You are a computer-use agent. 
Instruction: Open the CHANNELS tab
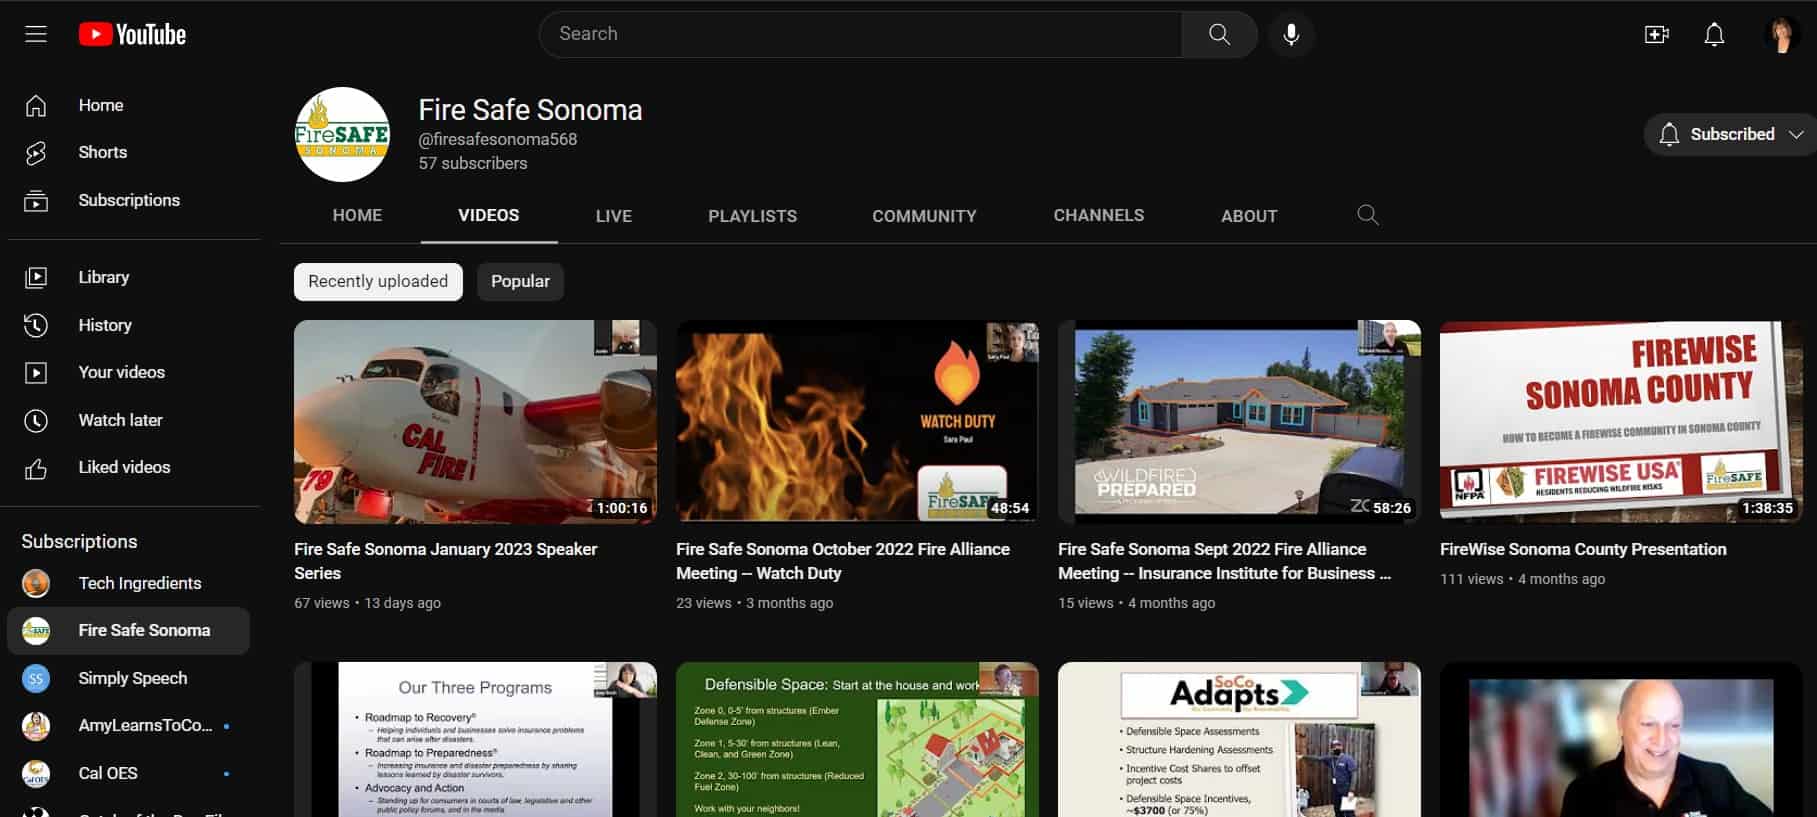tap(1099, 215)
